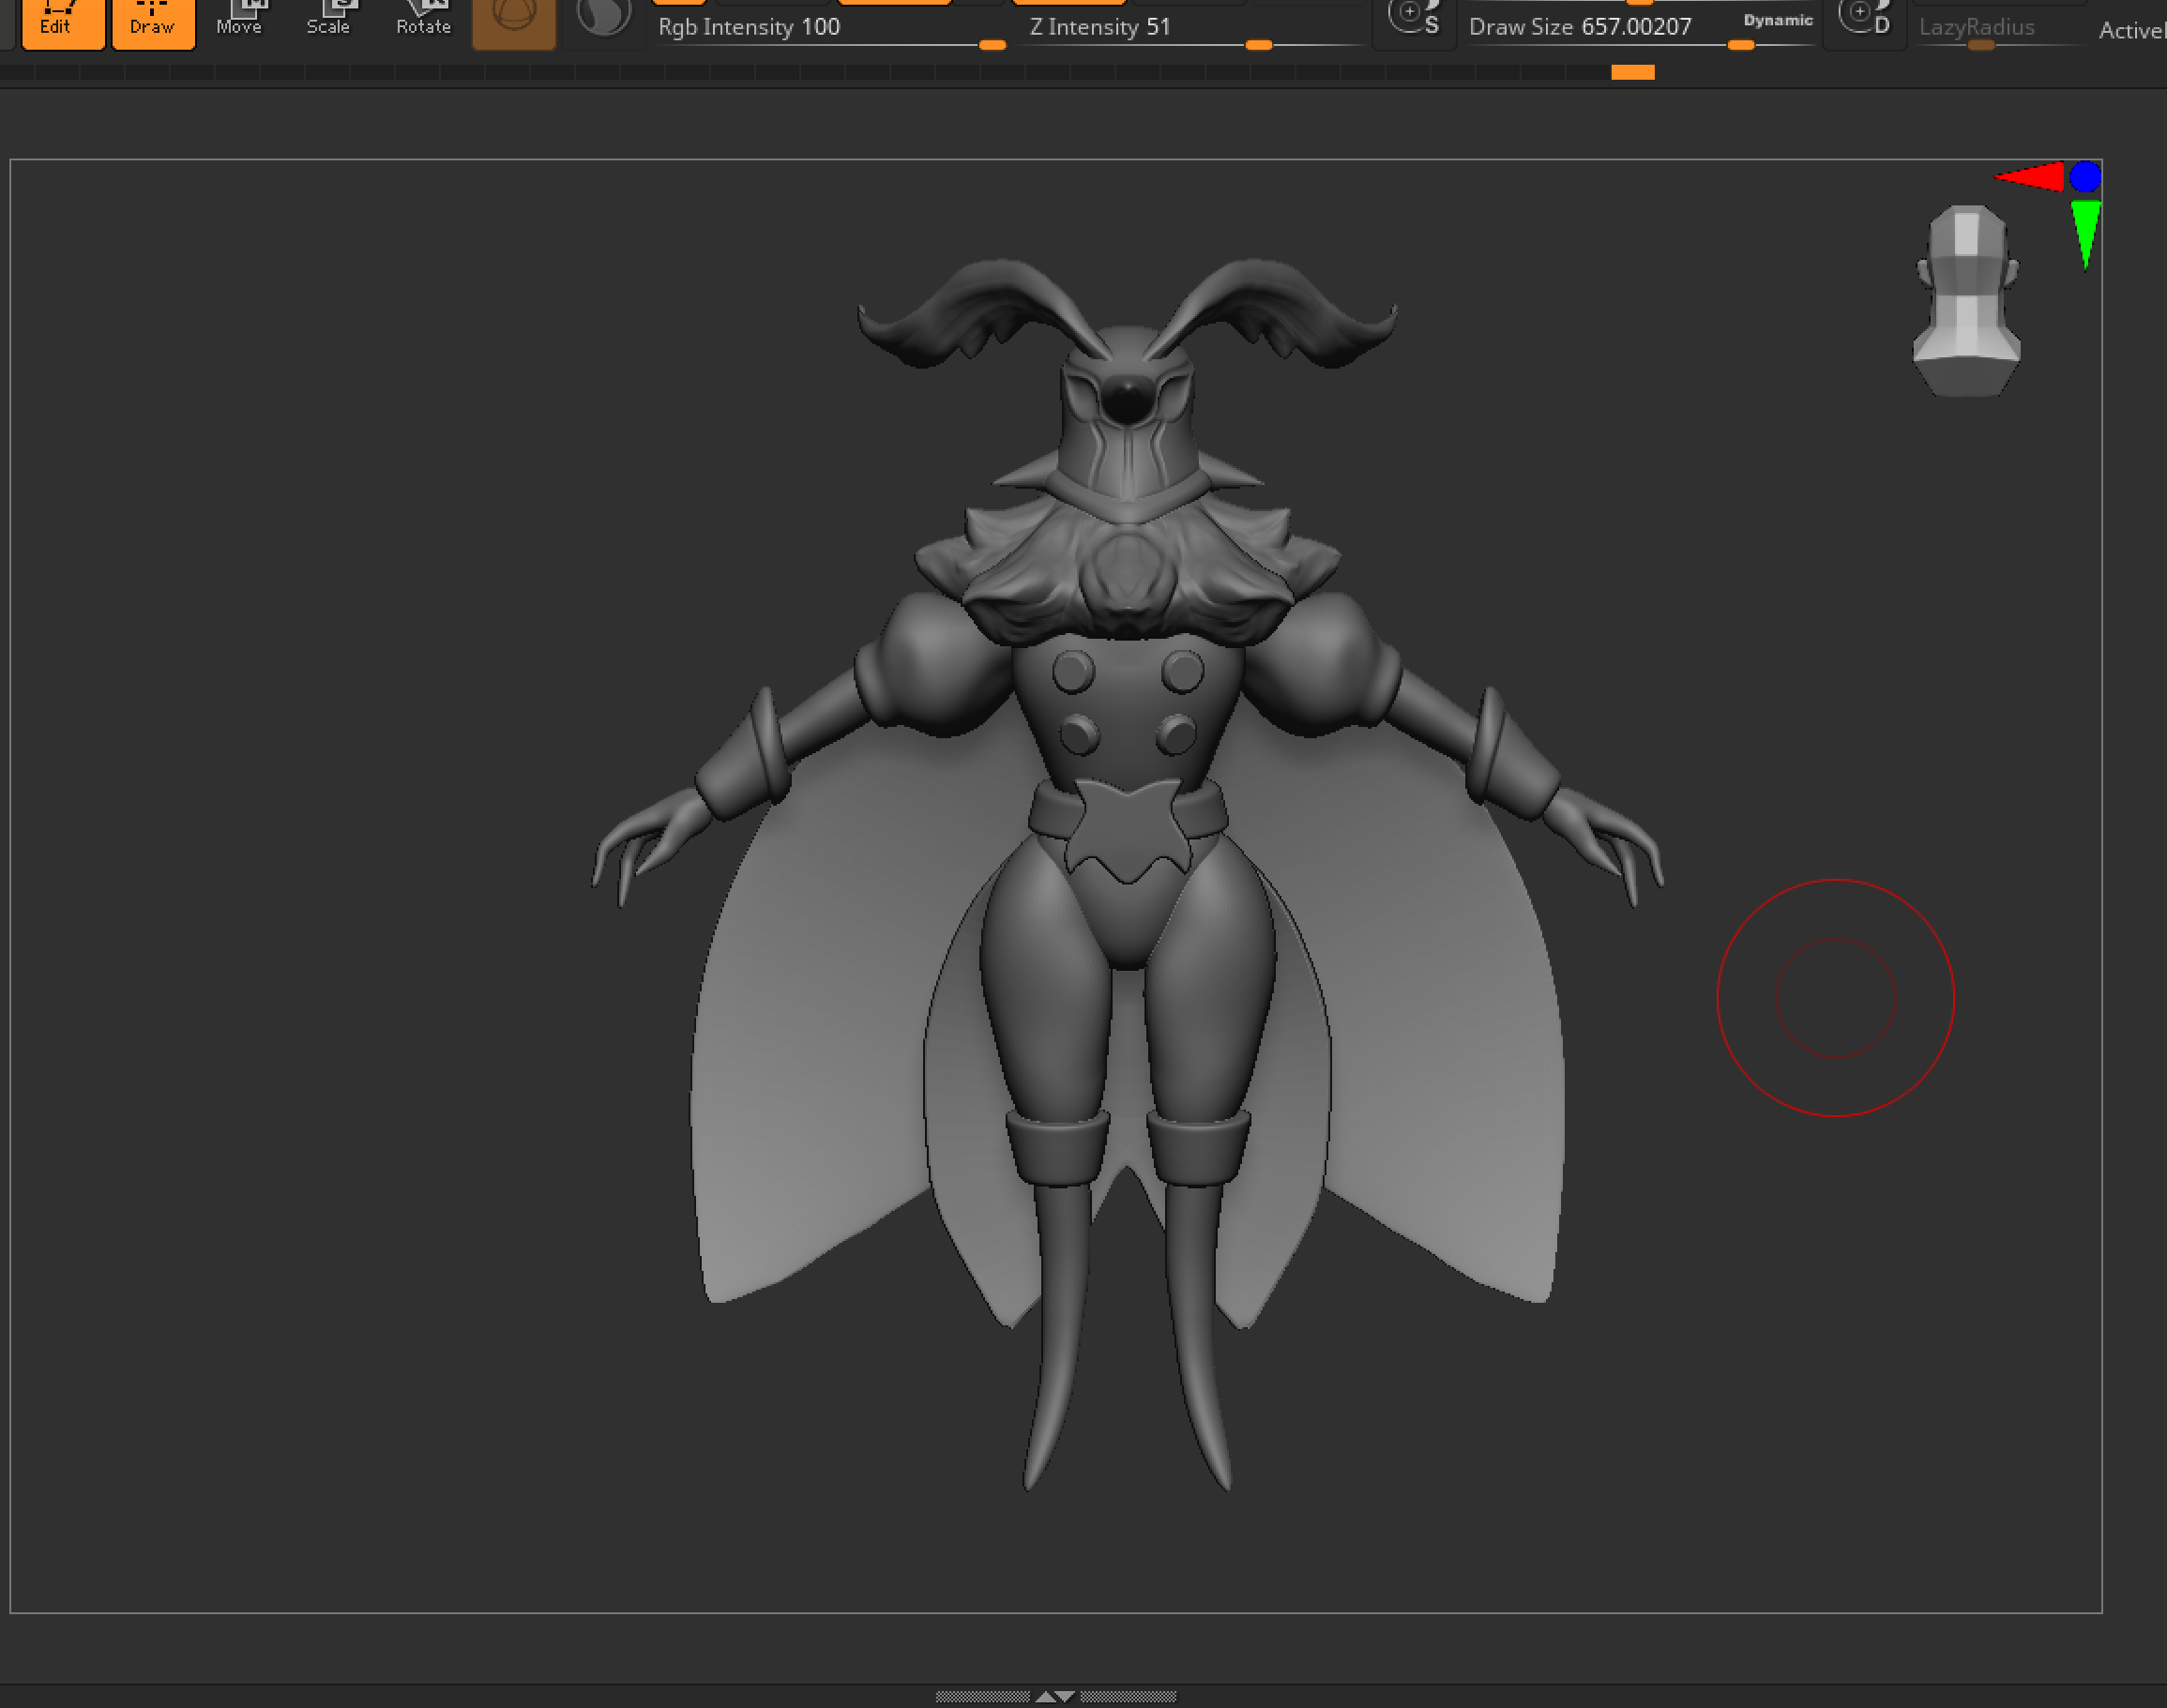2167x1708 pixels.
Task: Select the Rotate transform tool
Action: click(424, 22)
